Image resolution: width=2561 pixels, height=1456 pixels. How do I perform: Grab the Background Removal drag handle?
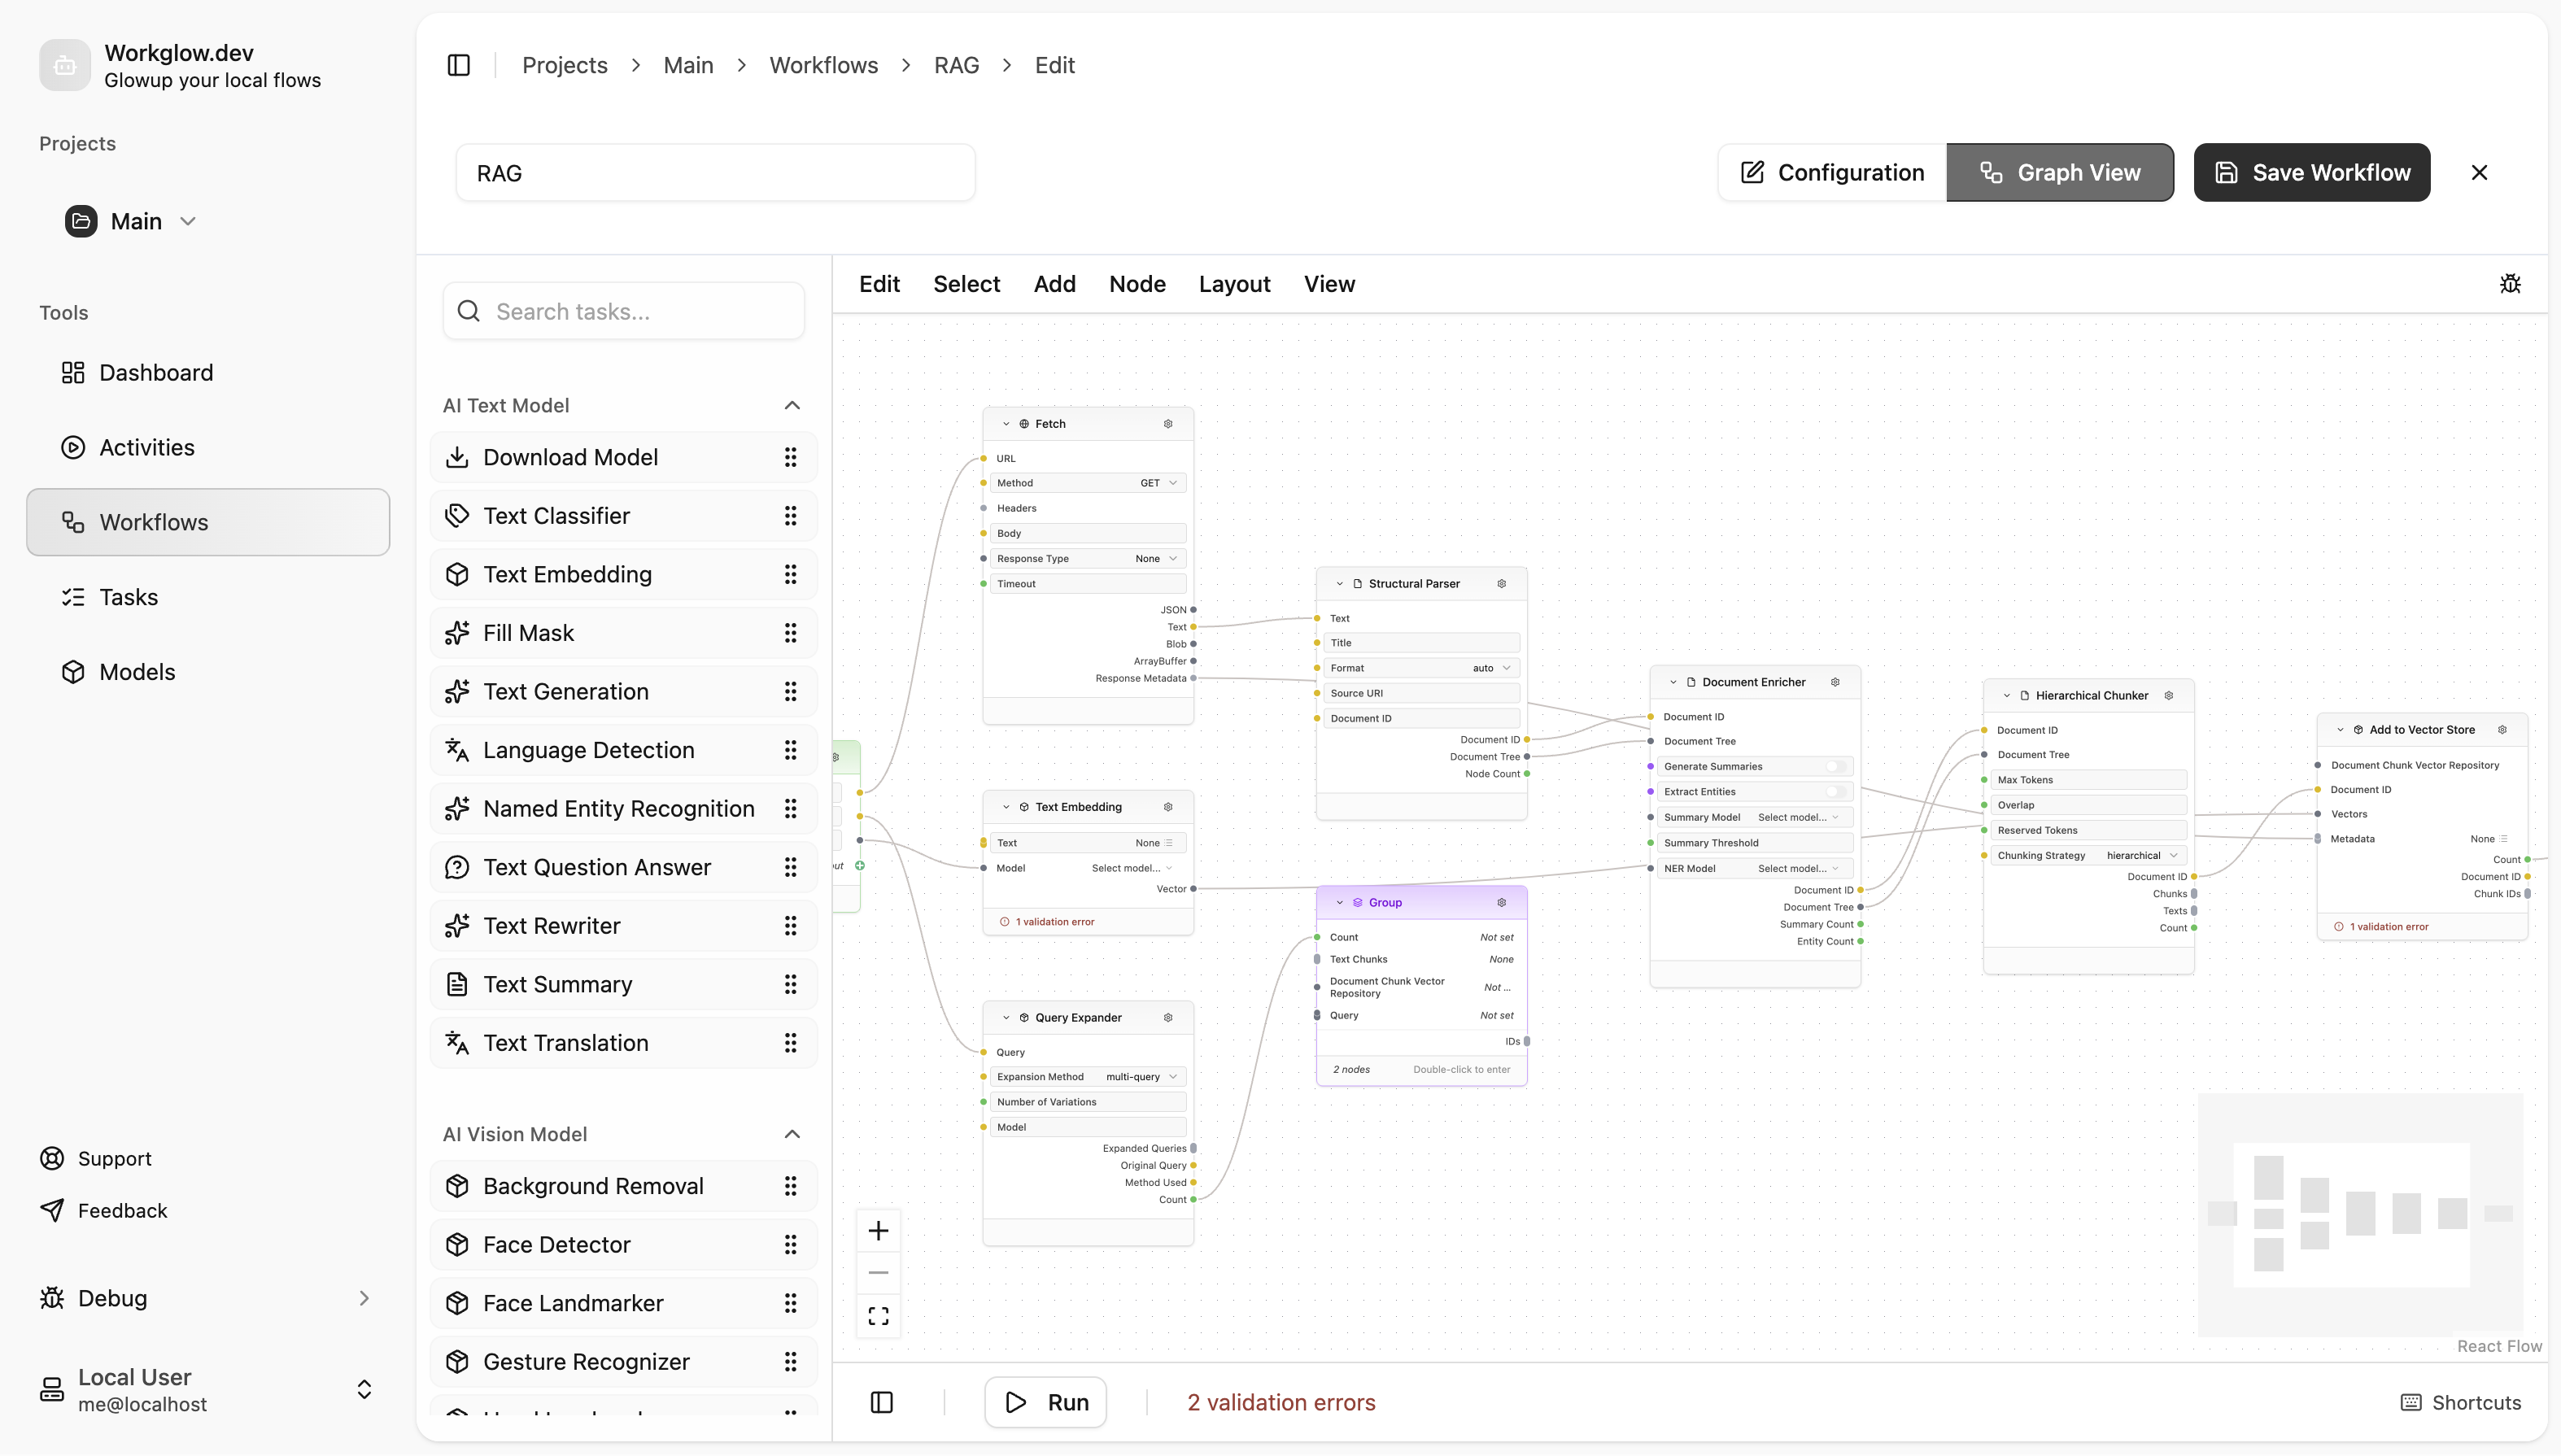[x=790, y=1186]
